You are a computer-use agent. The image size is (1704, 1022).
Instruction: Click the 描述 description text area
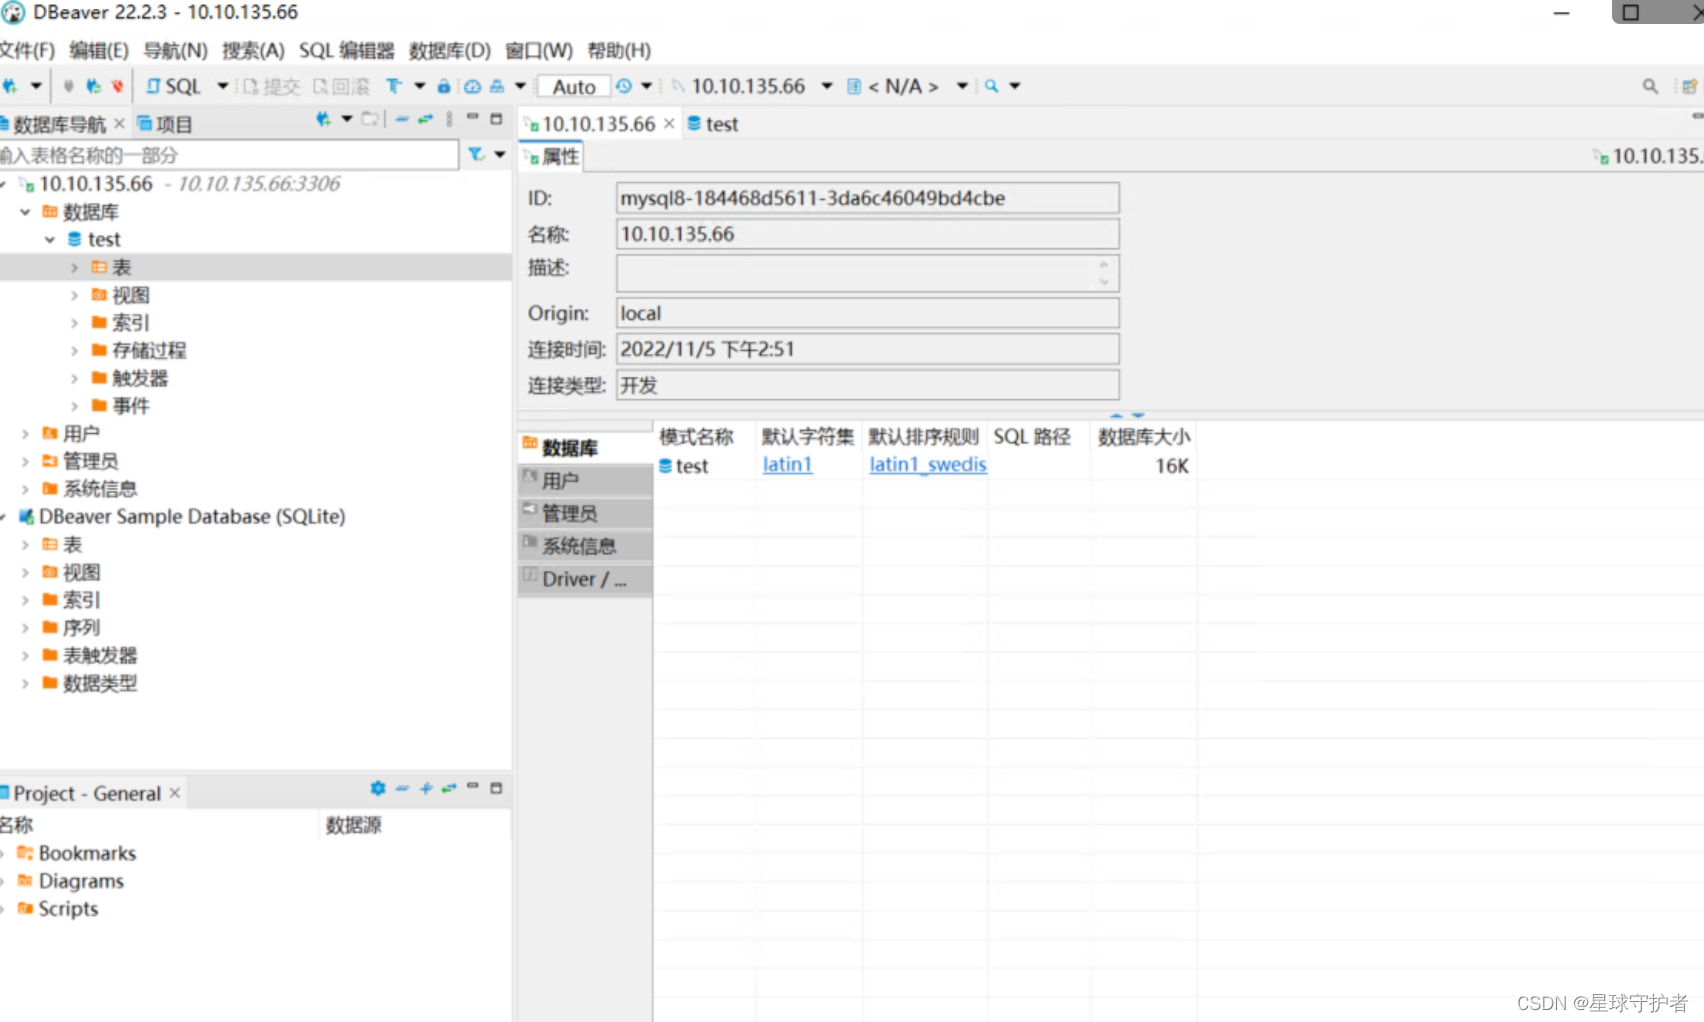(x=867, y=273)
